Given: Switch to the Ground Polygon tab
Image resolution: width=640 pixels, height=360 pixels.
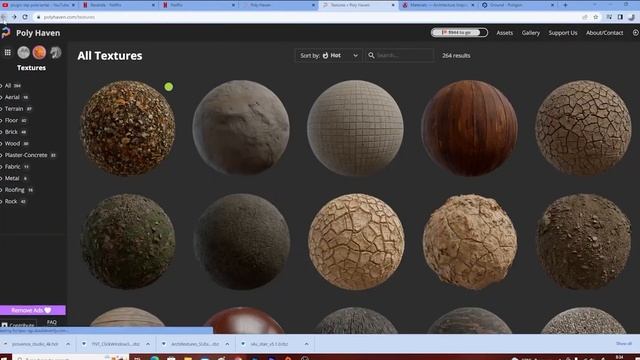Looking at the screenshot, I should (518, 5).
